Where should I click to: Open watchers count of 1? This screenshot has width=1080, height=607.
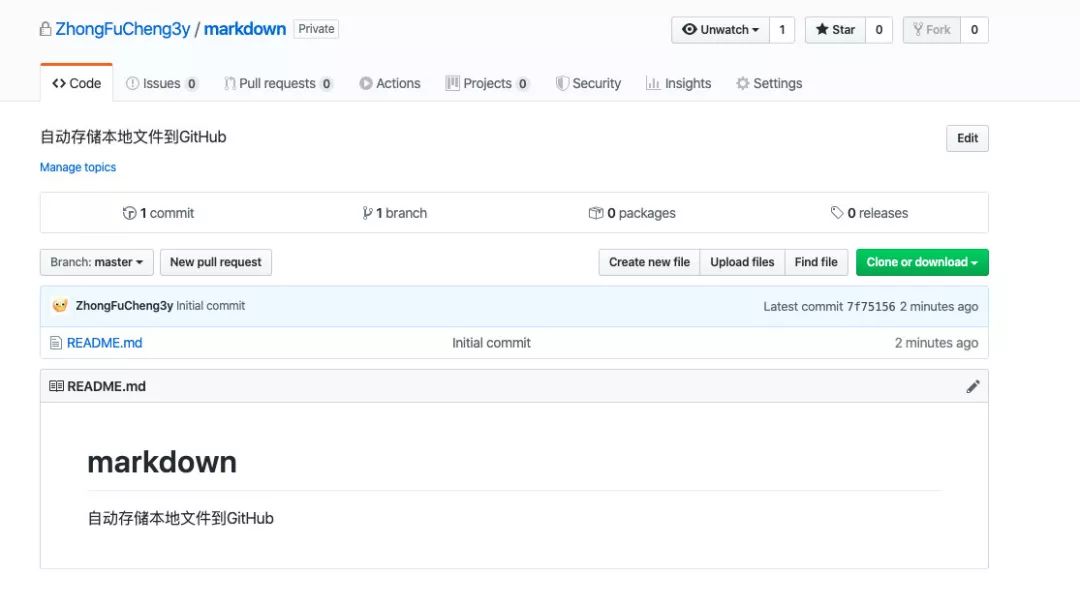(x=782, y=30)
